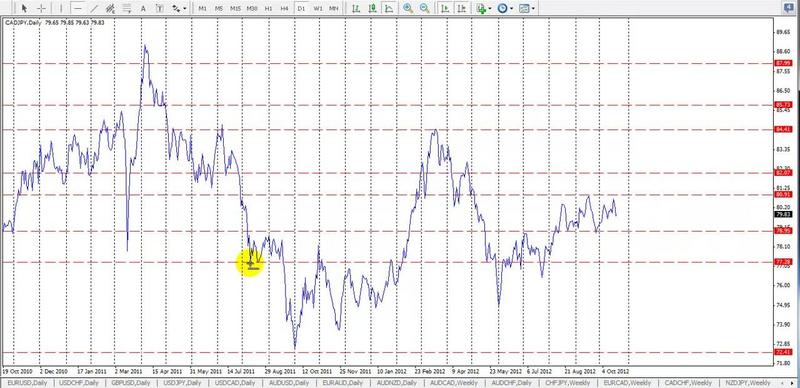Screen dimensions: 800x388
Task: Switch to M15 timeframe
Action: (x=235, y=8)
